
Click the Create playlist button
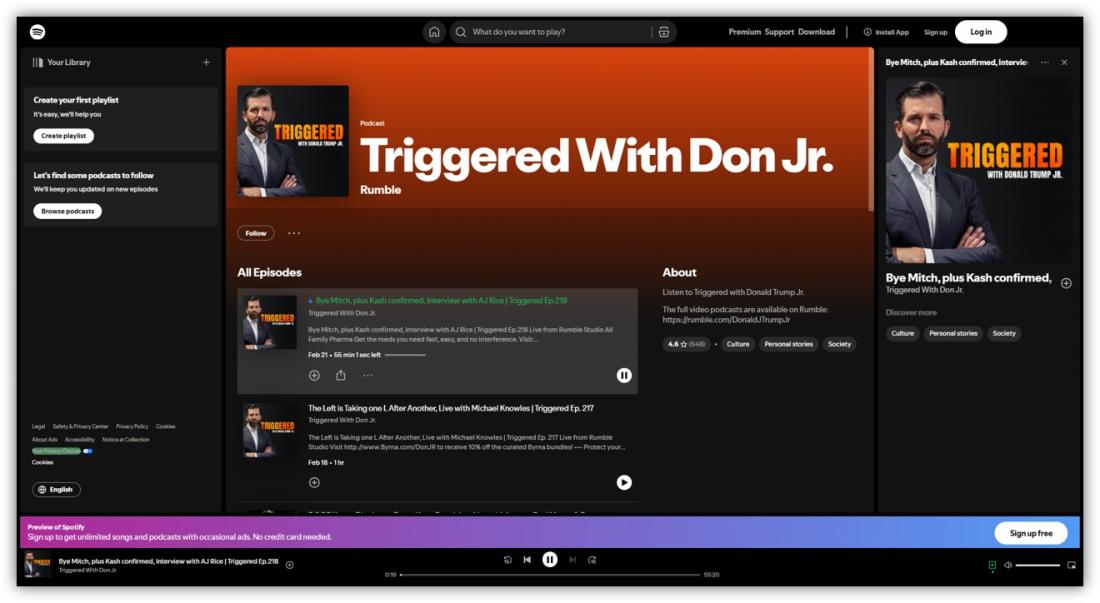point(64,136)
